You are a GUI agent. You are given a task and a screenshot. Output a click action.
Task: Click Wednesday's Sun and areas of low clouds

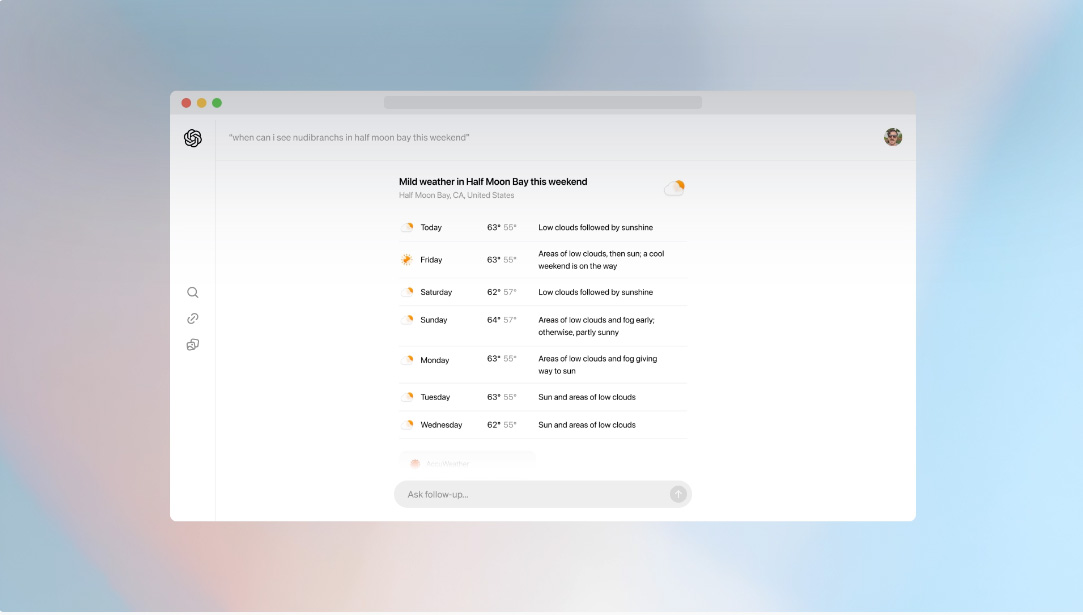click(x=587, y=425)
